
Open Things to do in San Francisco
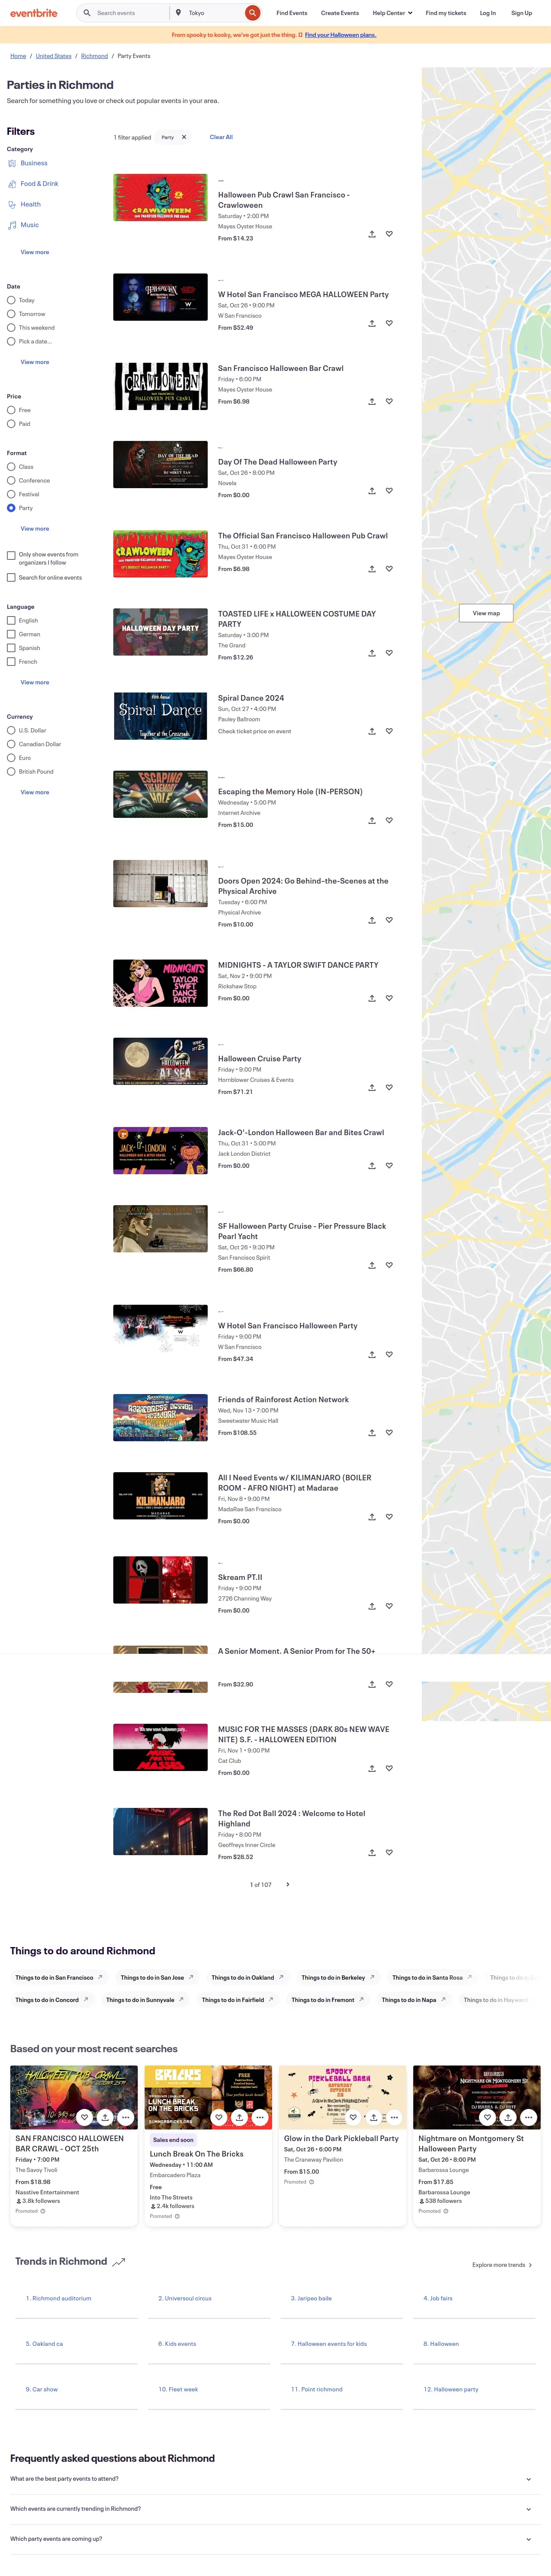58,1977
